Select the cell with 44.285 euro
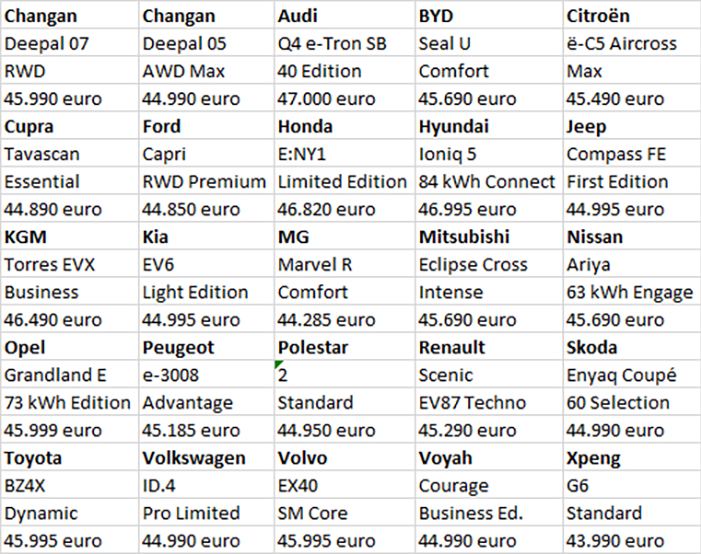Image resolution: width=701 pixels, height=554 pixels. pyautogui.click(x=345, y=320)
